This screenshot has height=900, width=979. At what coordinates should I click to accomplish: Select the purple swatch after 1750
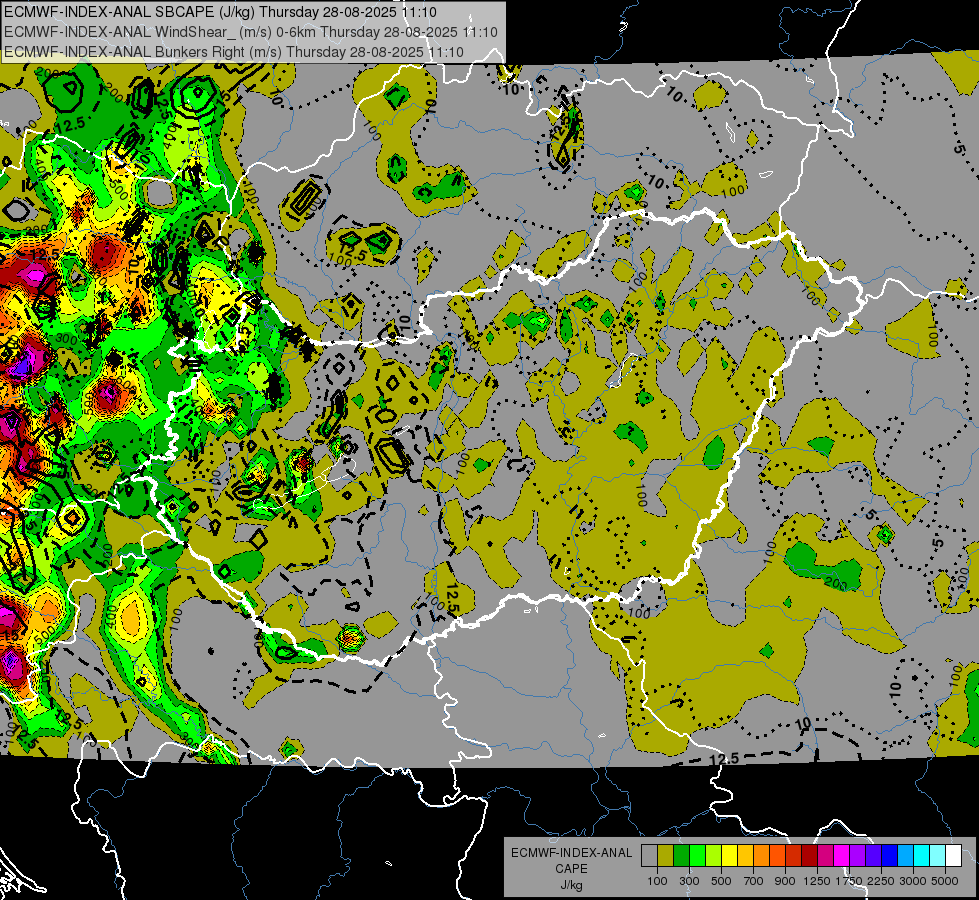point(857,855)
